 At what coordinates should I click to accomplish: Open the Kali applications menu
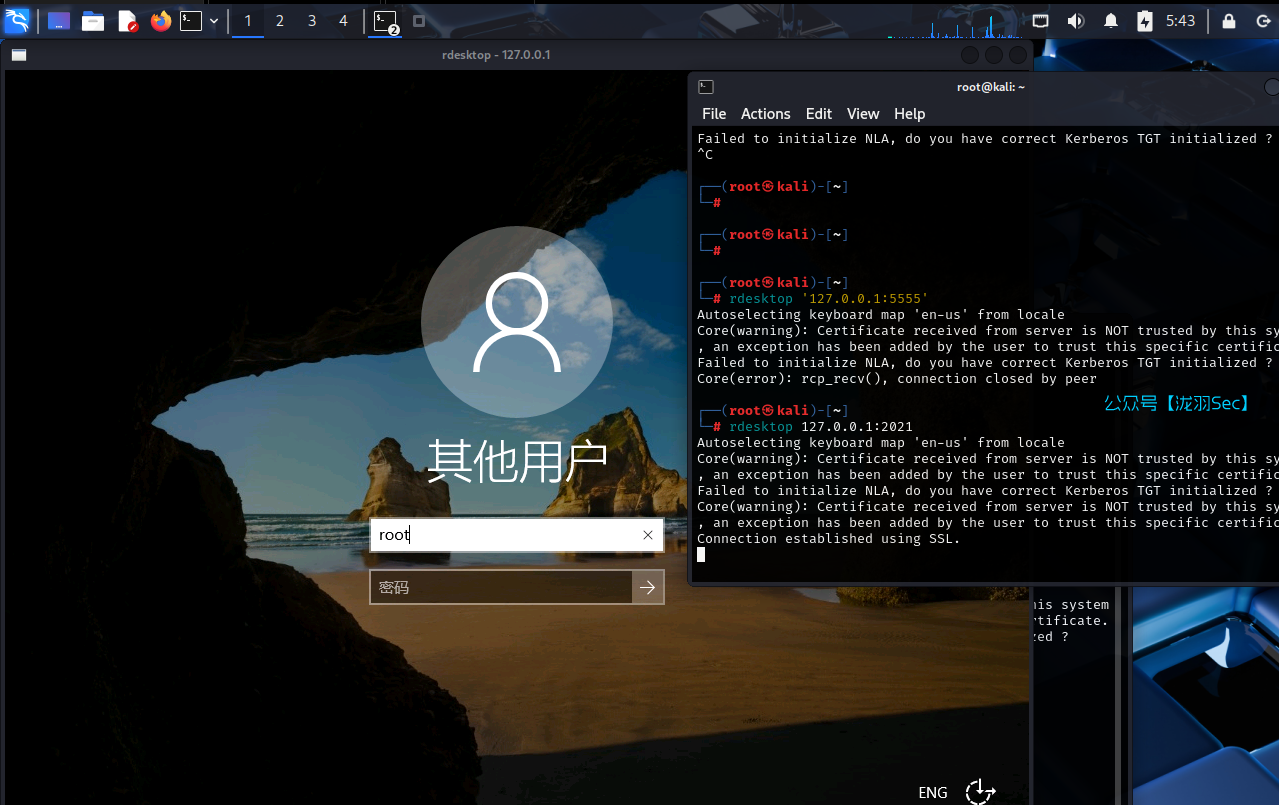[17, 20]
